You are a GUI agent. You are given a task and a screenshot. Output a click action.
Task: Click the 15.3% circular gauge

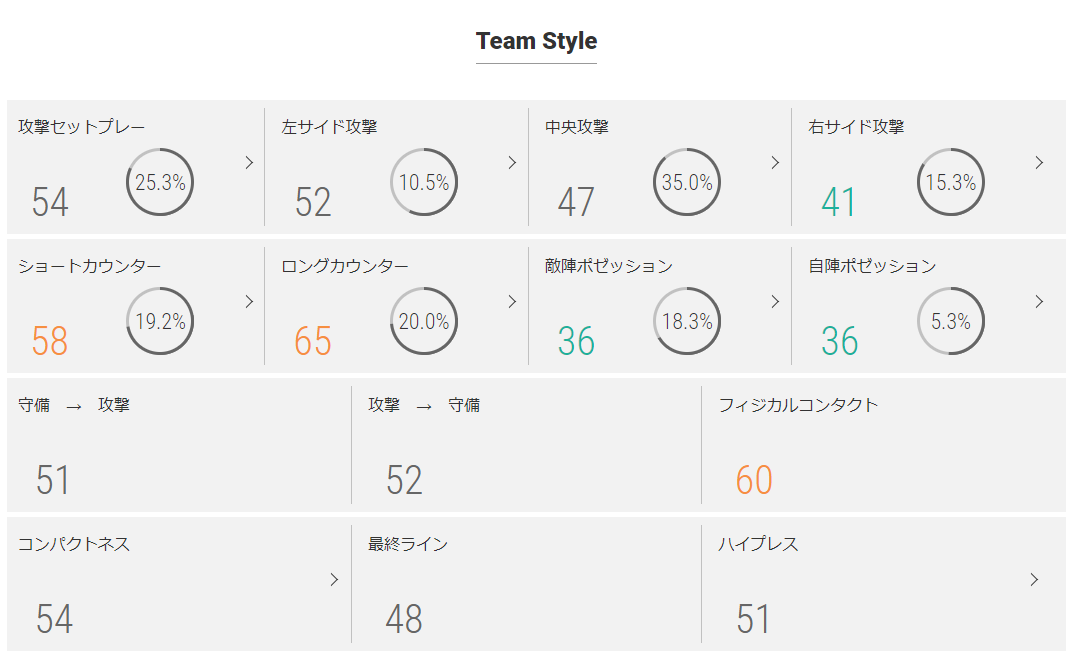tap(951, 182)
